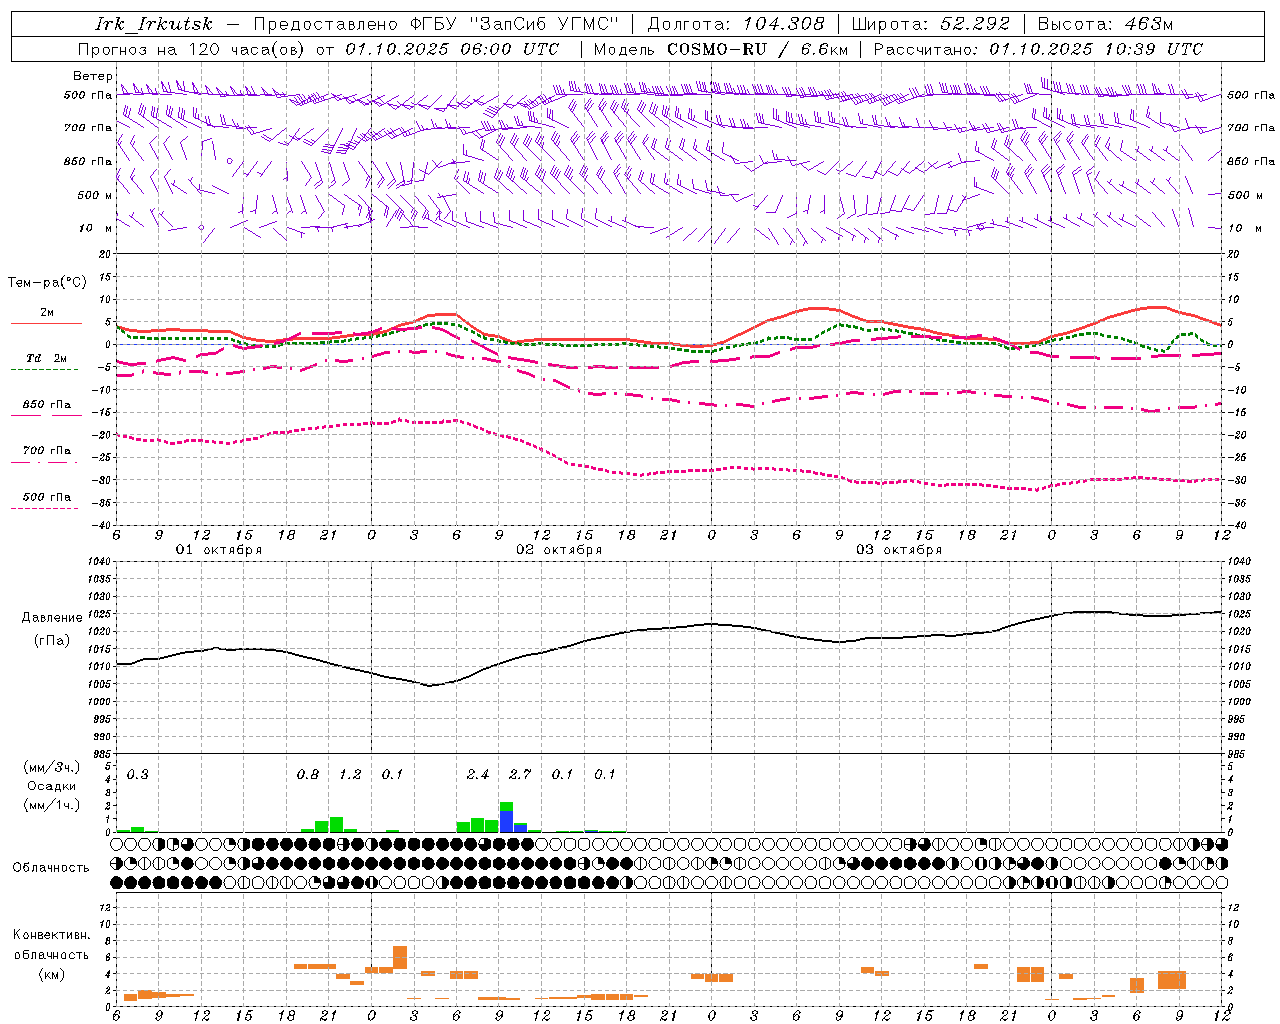Click the Ветер panel label

click(93, 76)
